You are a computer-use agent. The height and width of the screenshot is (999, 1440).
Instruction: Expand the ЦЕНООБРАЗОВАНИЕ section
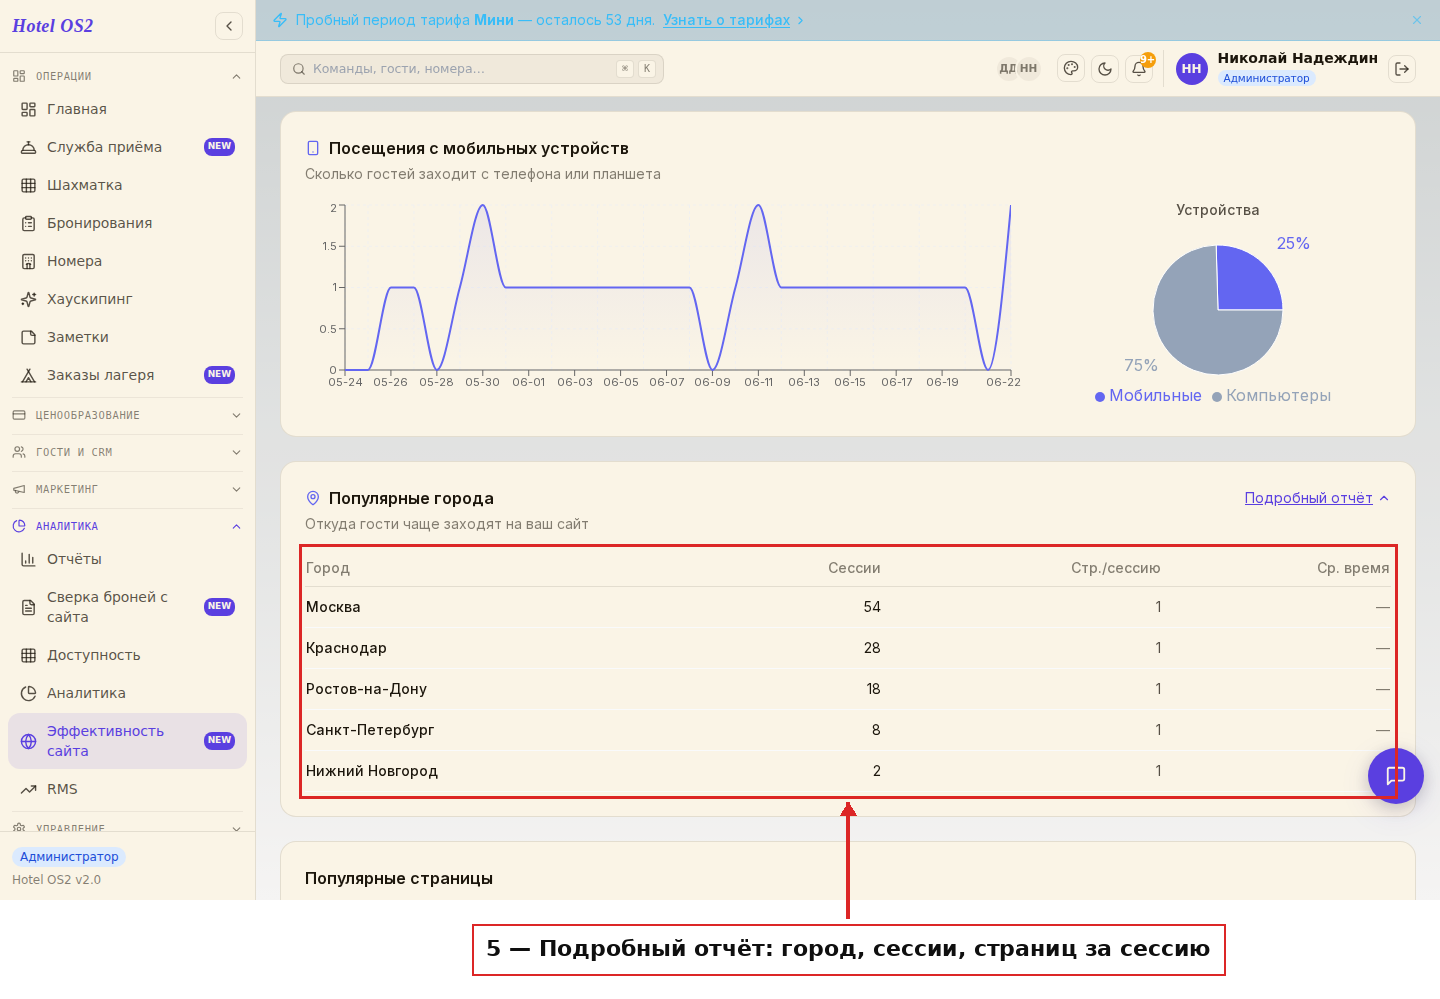128,415
